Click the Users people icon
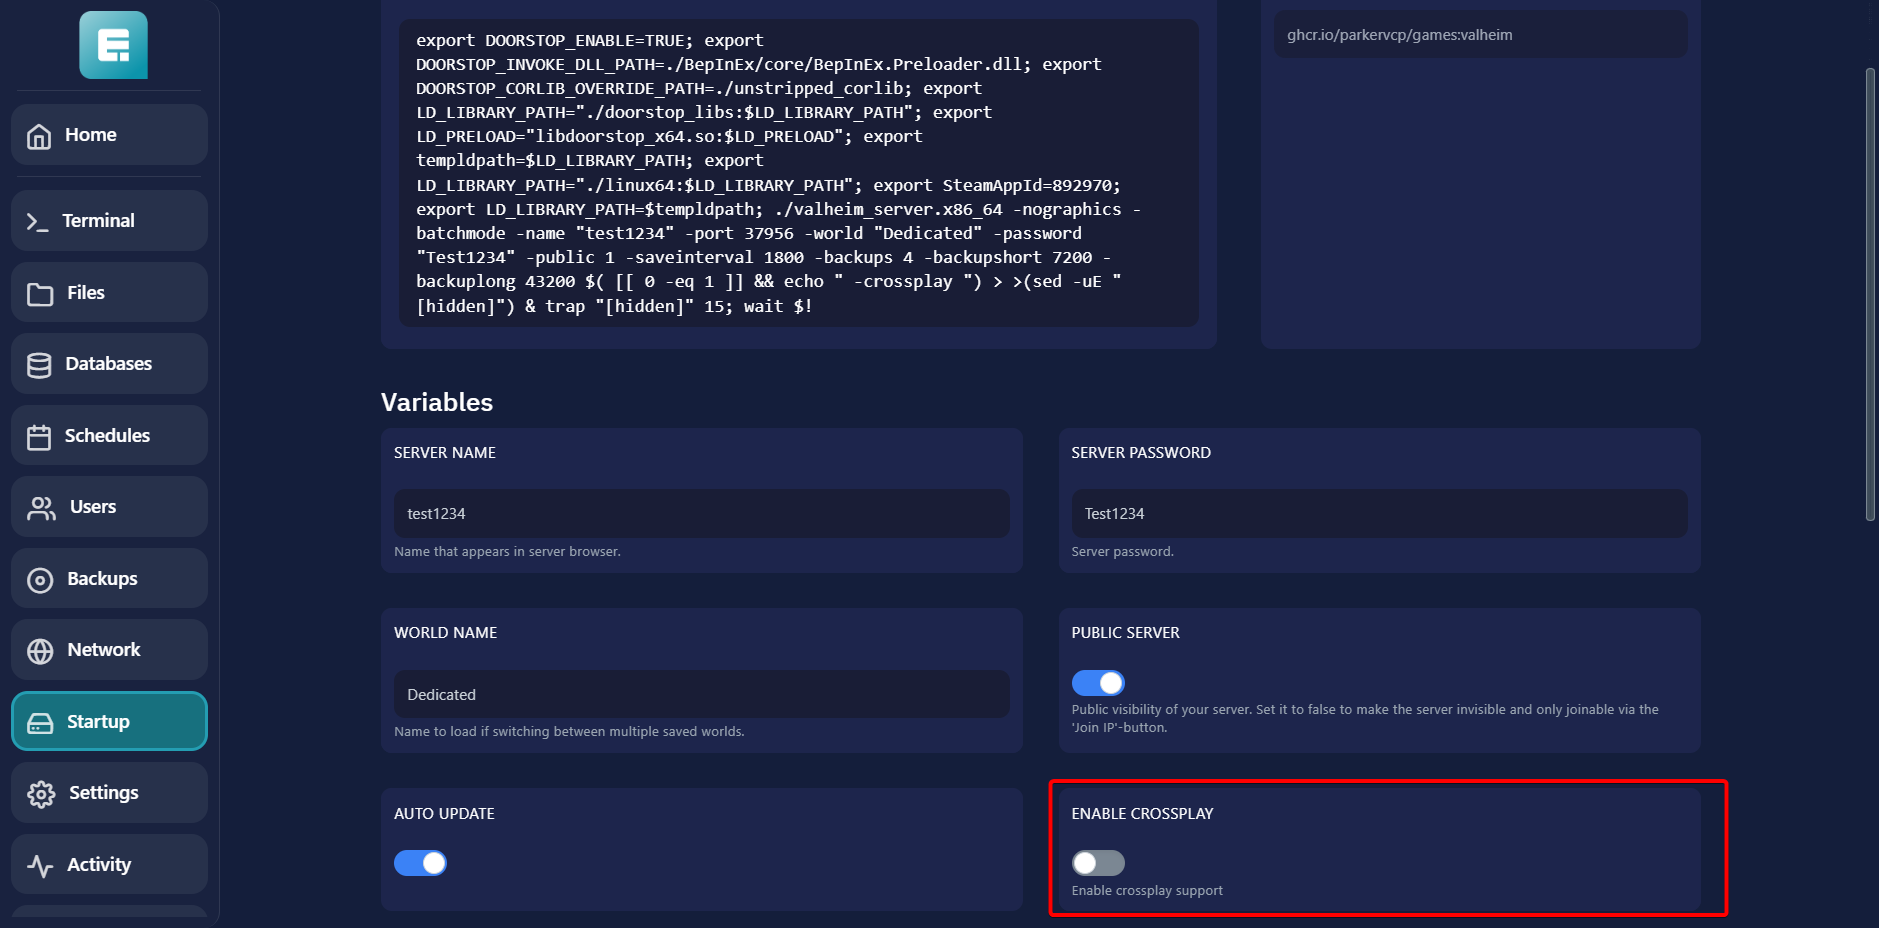This screenshot has height=928, width=1879. (41, 508)
